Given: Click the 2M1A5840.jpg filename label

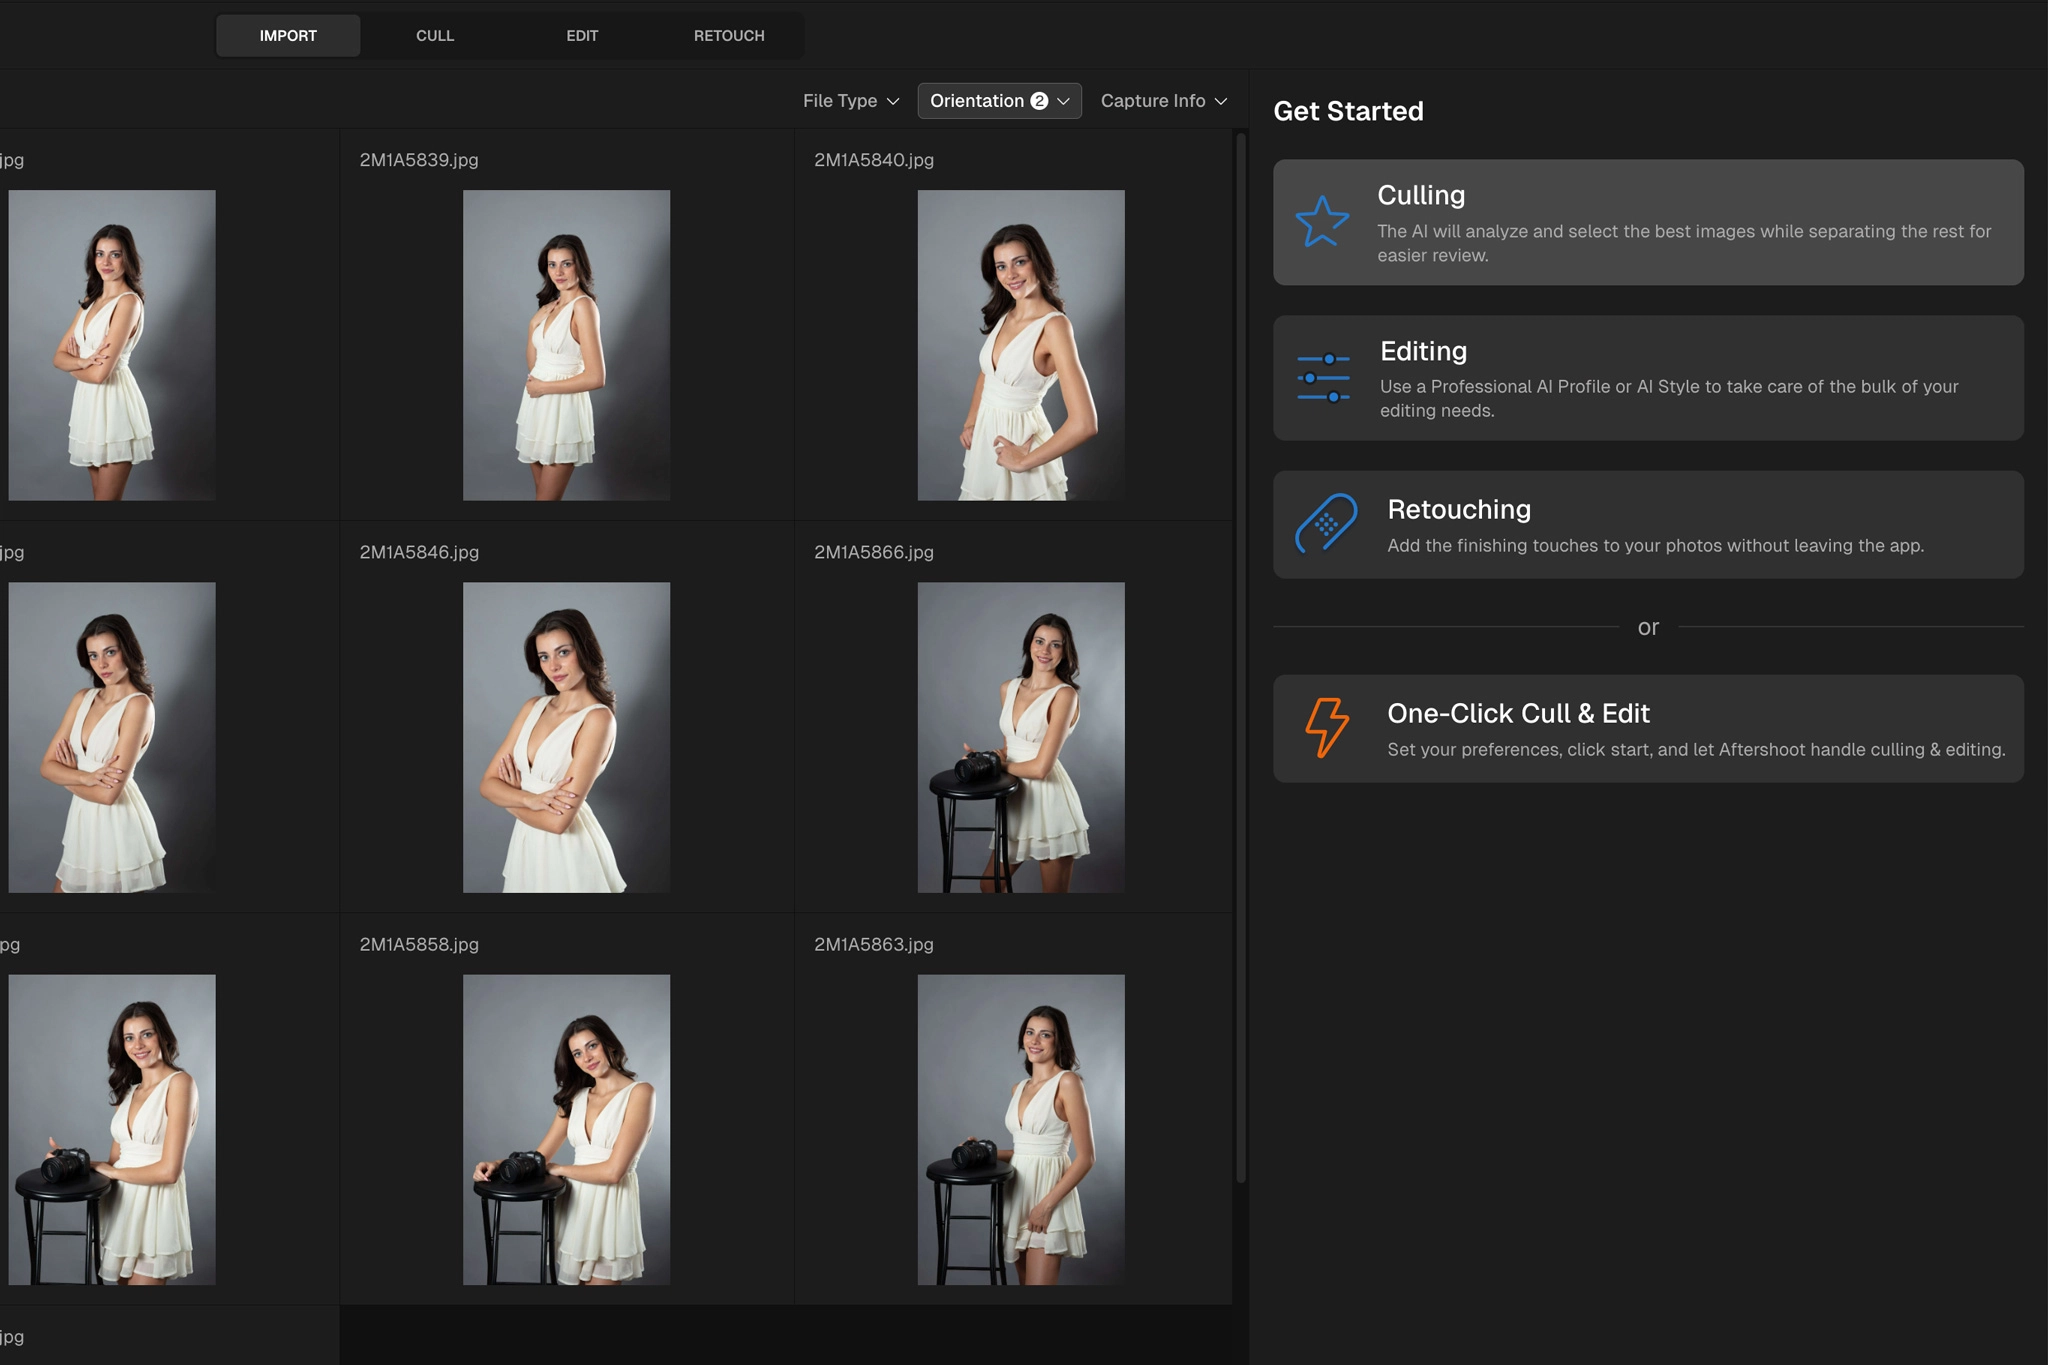Looking at the screenshot, I should coord(874,160).
